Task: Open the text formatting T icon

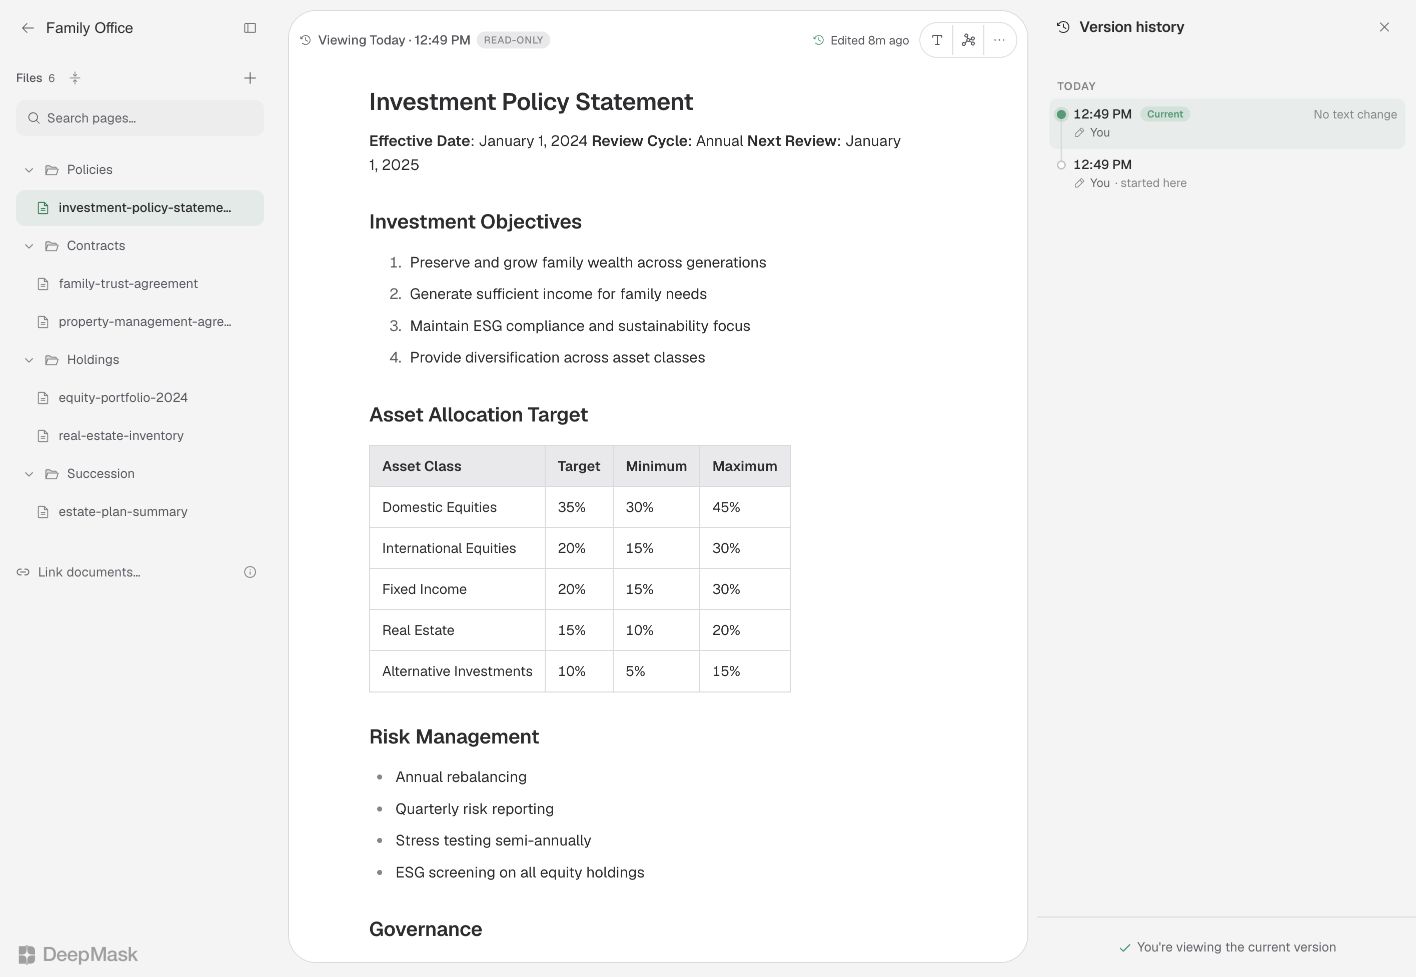Action: tap(937, 40)
